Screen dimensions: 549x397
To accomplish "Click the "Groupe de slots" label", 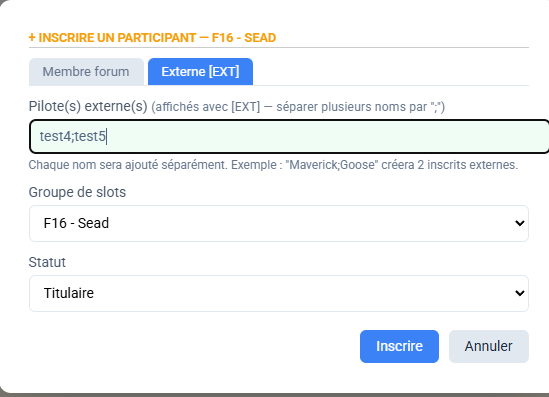I will click(x=77, y=192).
